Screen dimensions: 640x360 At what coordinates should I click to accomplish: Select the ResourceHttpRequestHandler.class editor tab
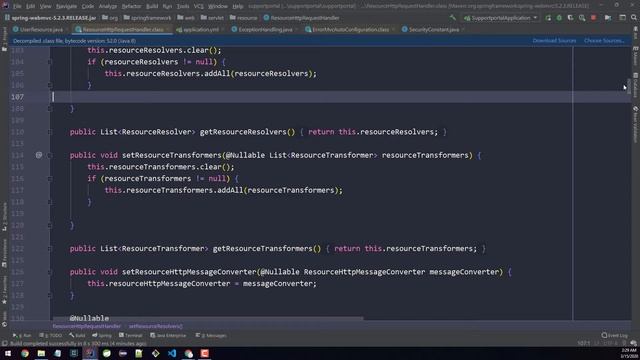click(x=122, y=29)
